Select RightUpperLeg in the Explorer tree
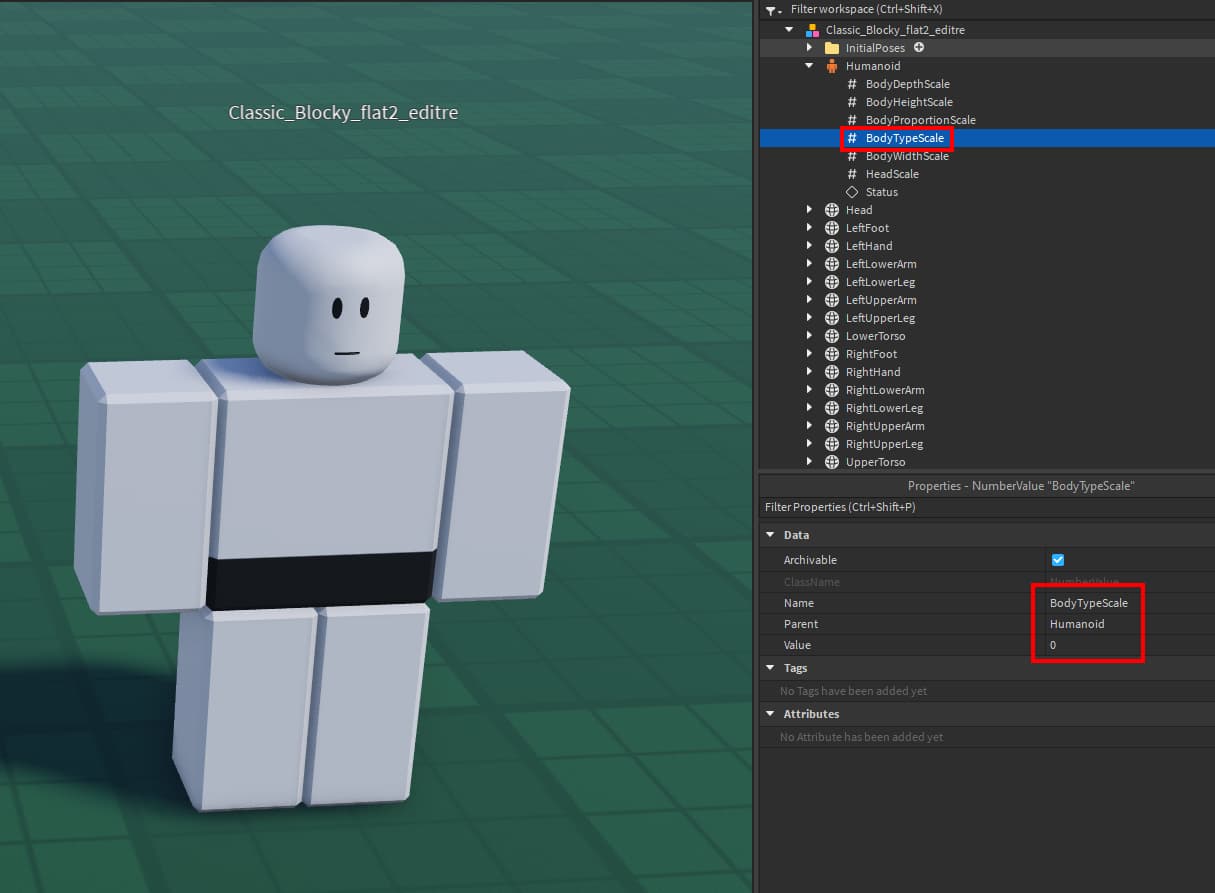The width and height of the screenshot is (1215, 893). click(884, 443)
